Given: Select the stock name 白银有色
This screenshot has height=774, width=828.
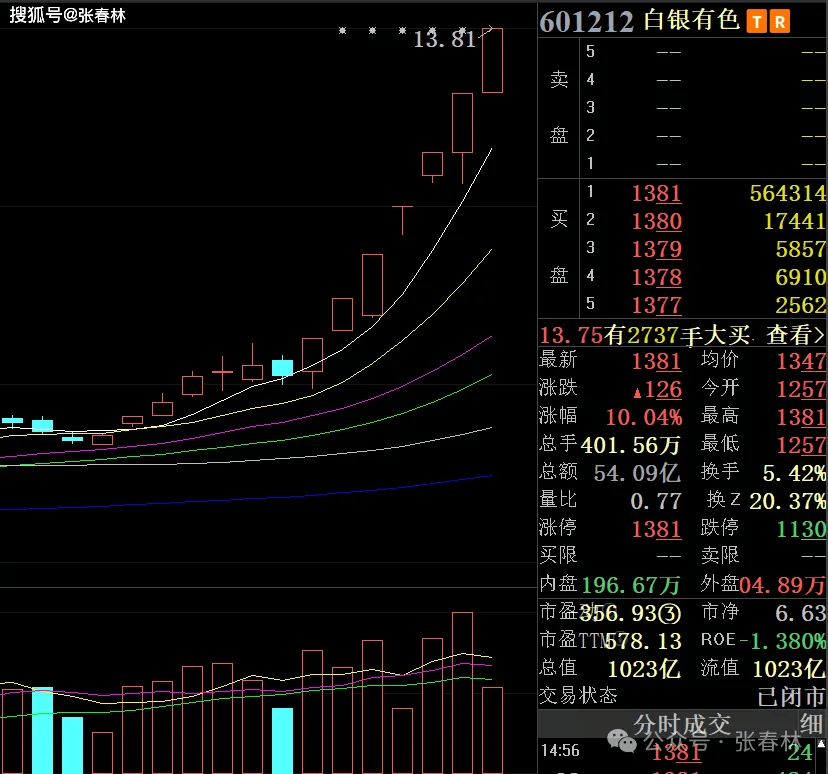Looking at the screenshot, I should [x=691, y=21].
